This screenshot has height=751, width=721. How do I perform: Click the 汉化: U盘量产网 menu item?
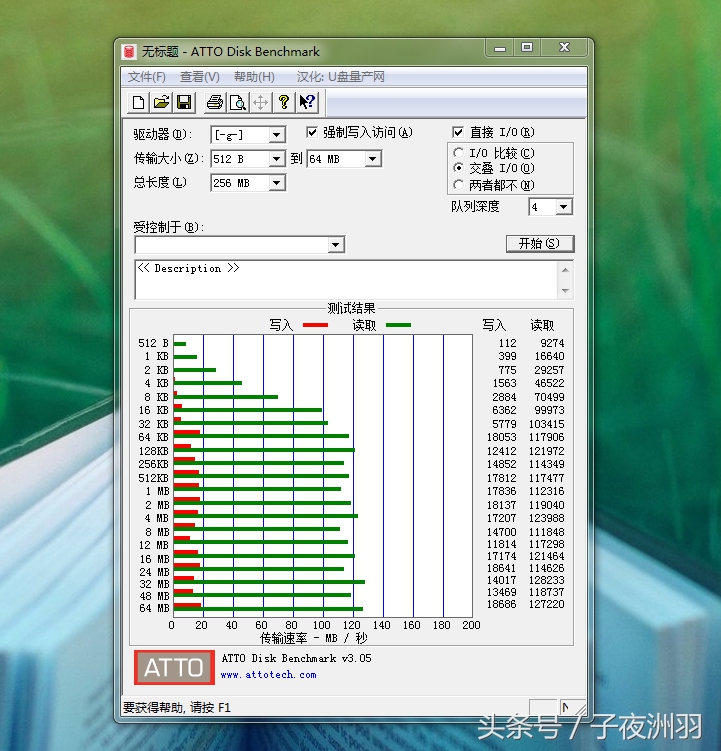(x=340, y=77)
